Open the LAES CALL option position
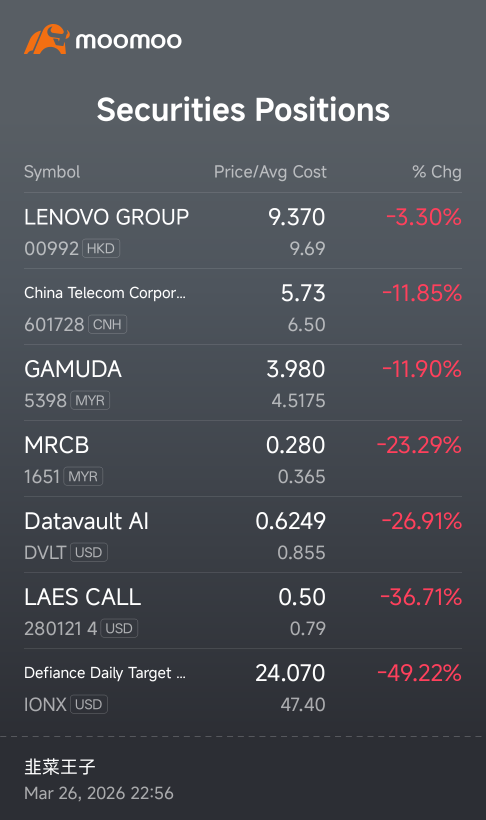This screenshot has height=820, width=486. pyautogui.click(x=243, y=611)
